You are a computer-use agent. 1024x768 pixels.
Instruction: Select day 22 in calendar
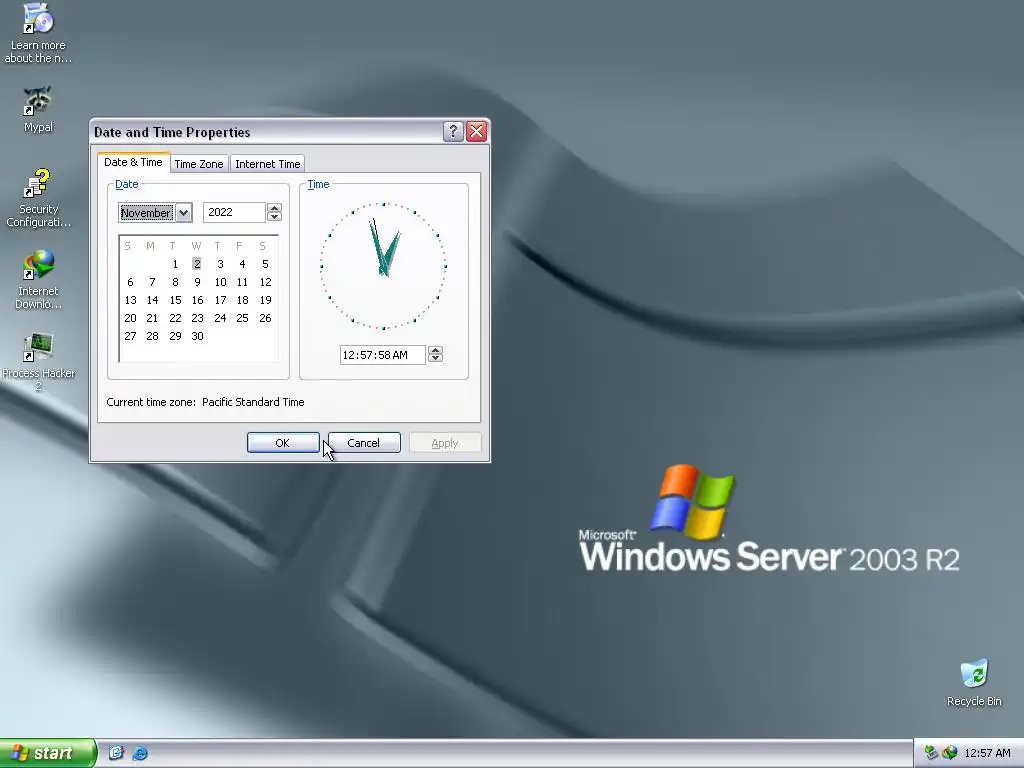click(175, 318)
